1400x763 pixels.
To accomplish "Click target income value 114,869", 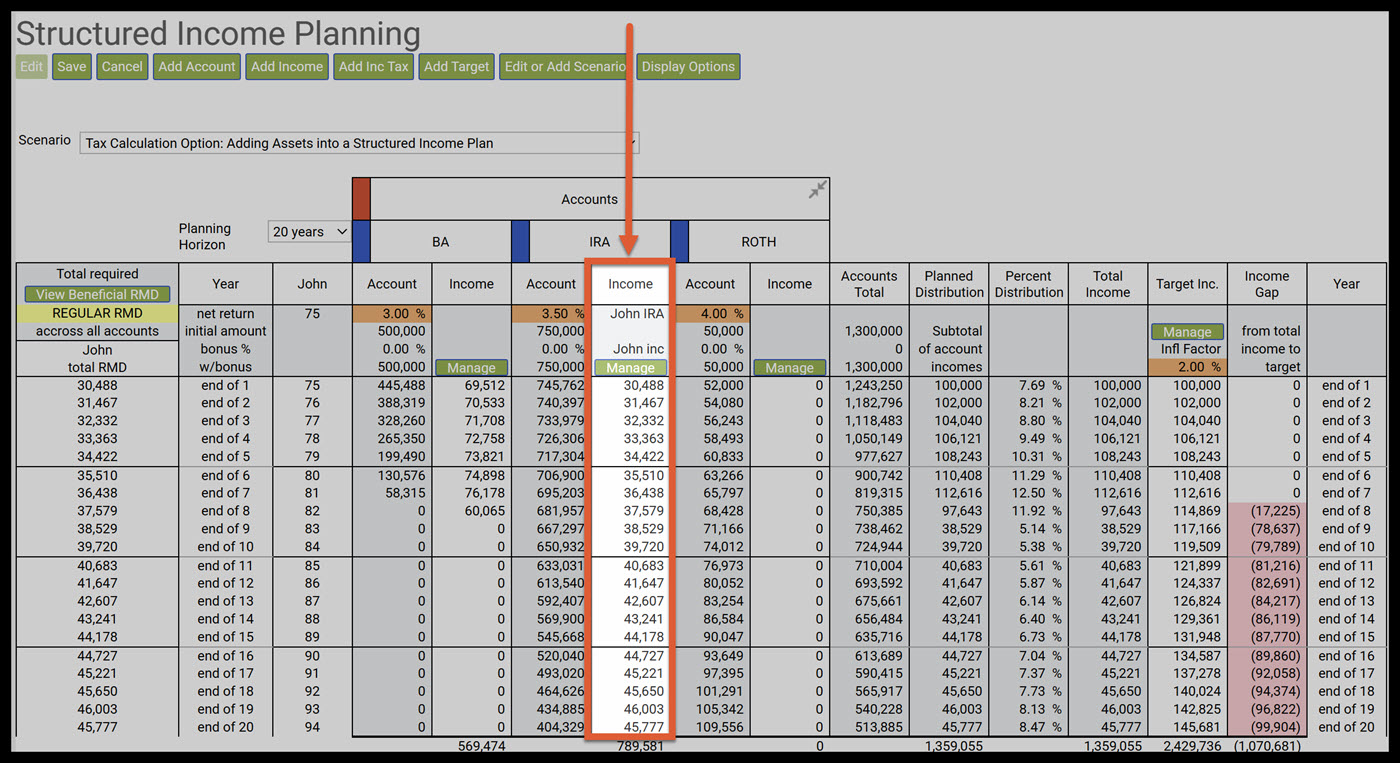I will tap(1196, 511).
